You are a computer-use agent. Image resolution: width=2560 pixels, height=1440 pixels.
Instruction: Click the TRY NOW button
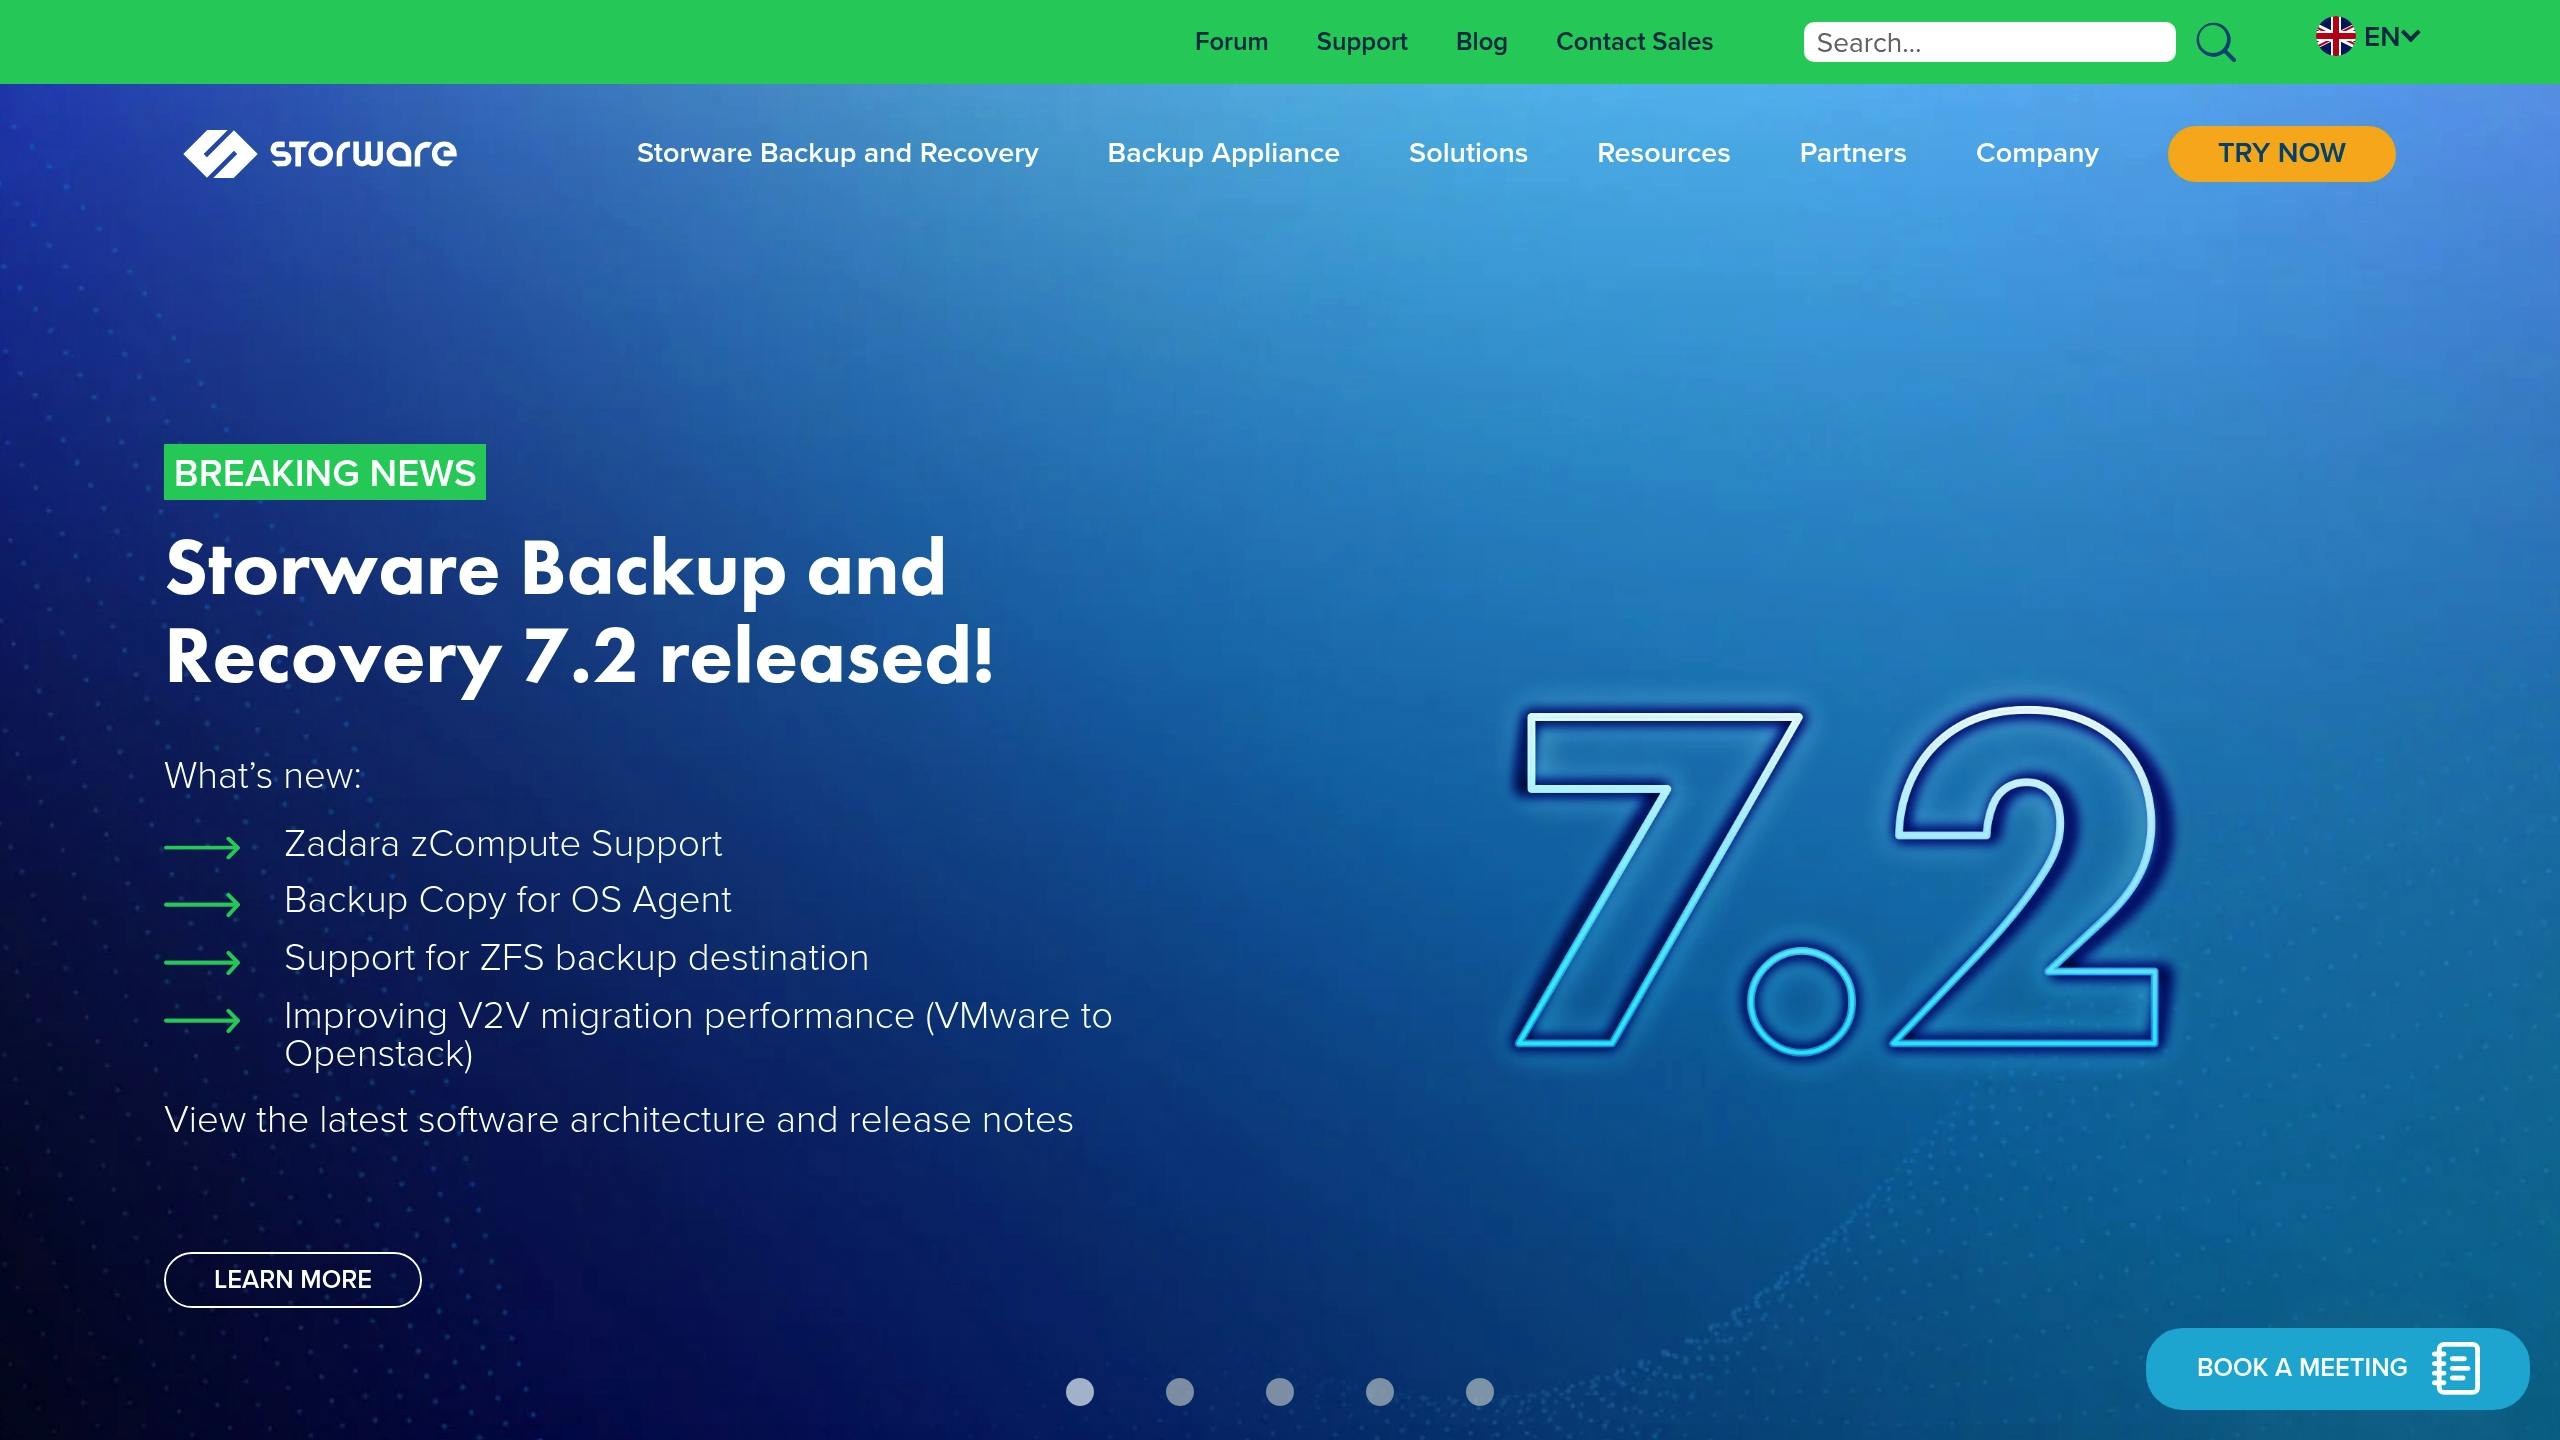tap(2280, 153)
